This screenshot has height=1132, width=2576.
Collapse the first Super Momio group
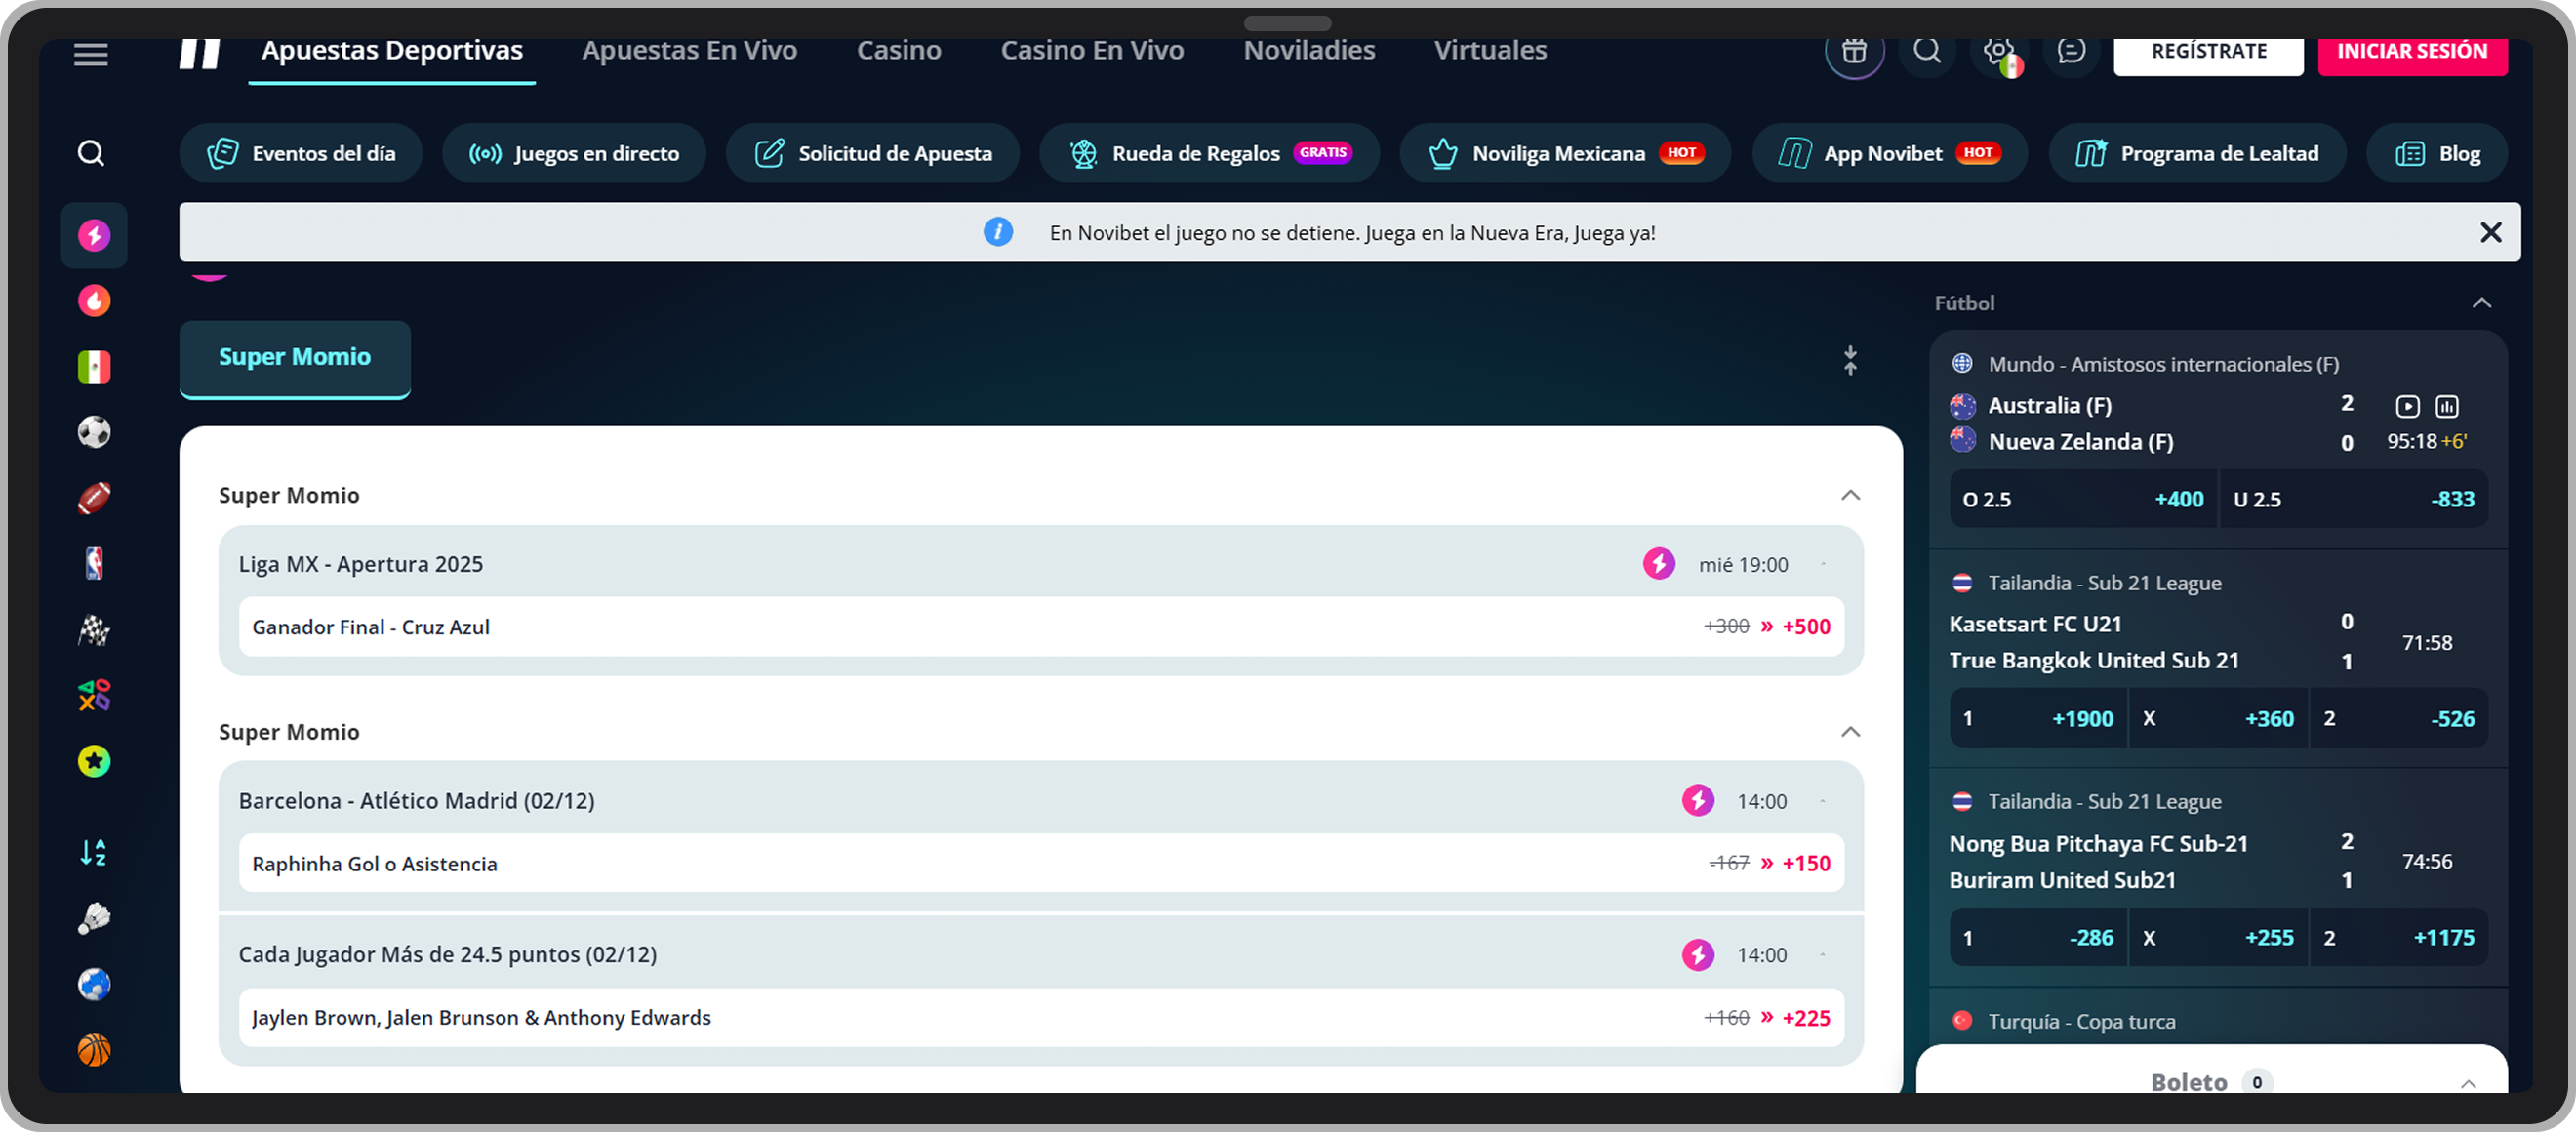1850,496
